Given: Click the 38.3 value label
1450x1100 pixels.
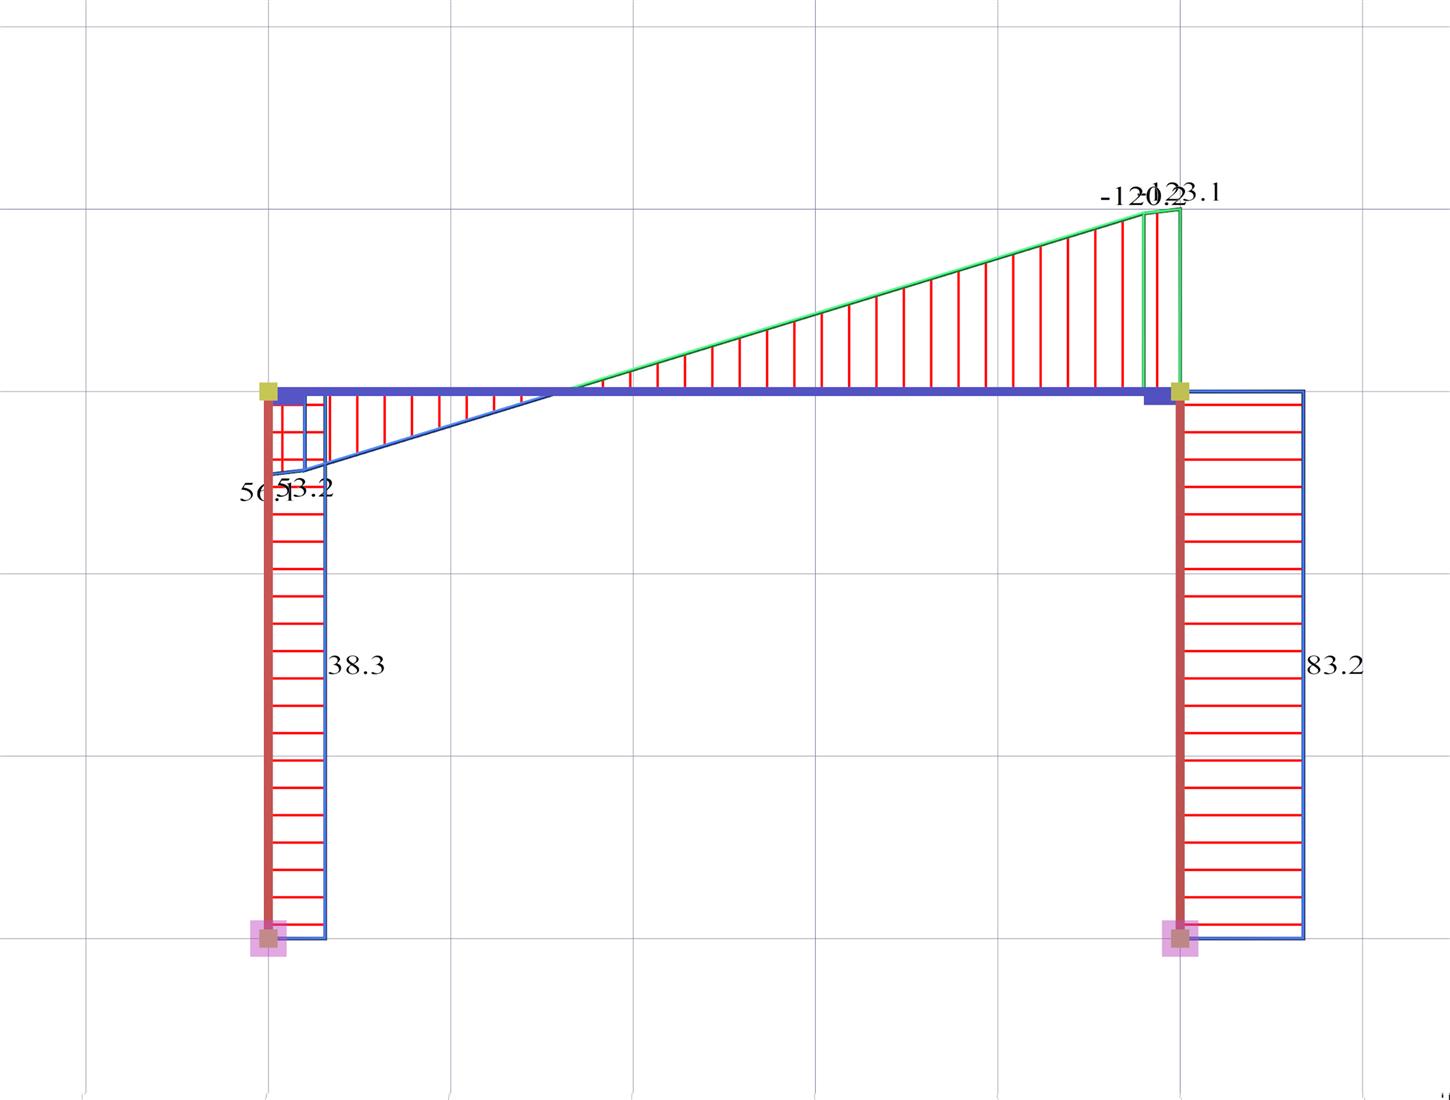Looking at the screenshot, I should point(356,666).
